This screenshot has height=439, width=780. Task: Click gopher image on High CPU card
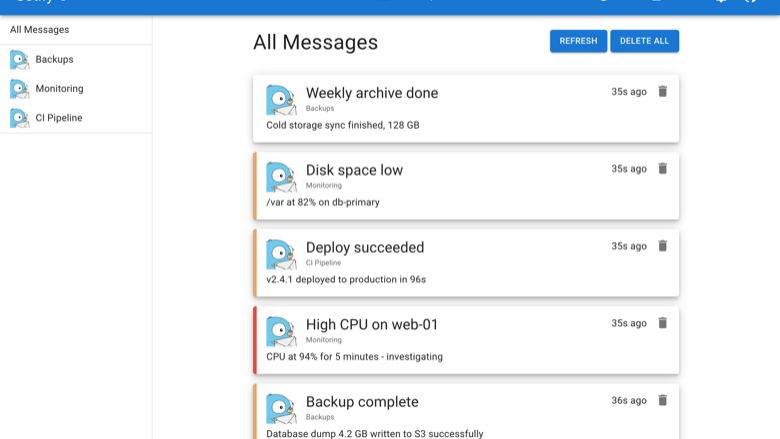[x=281, y=332]
